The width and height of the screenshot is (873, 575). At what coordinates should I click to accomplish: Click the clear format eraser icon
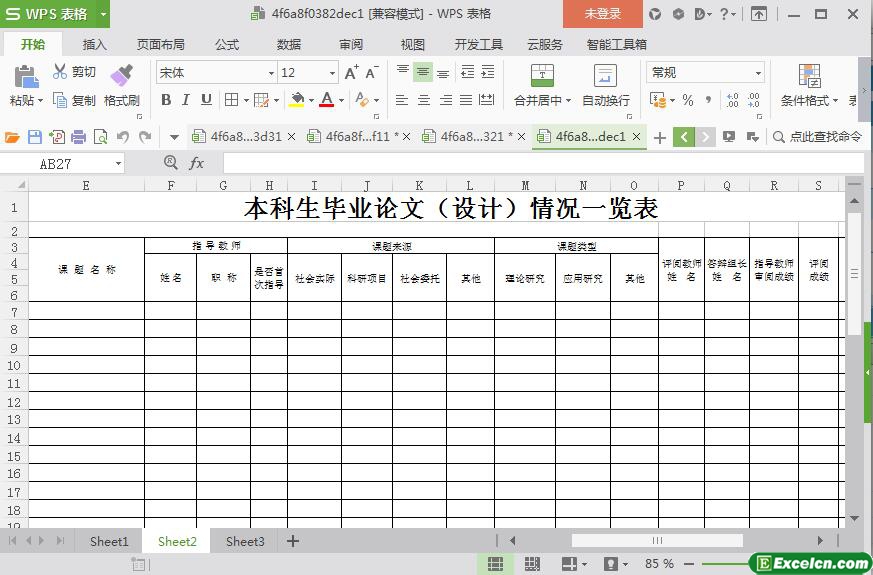[x=362, y=100]
